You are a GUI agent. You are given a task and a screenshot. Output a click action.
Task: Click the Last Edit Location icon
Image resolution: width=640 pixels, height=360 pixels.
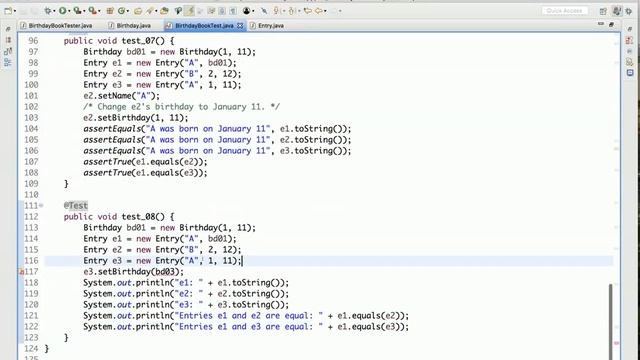coord(307,11)
